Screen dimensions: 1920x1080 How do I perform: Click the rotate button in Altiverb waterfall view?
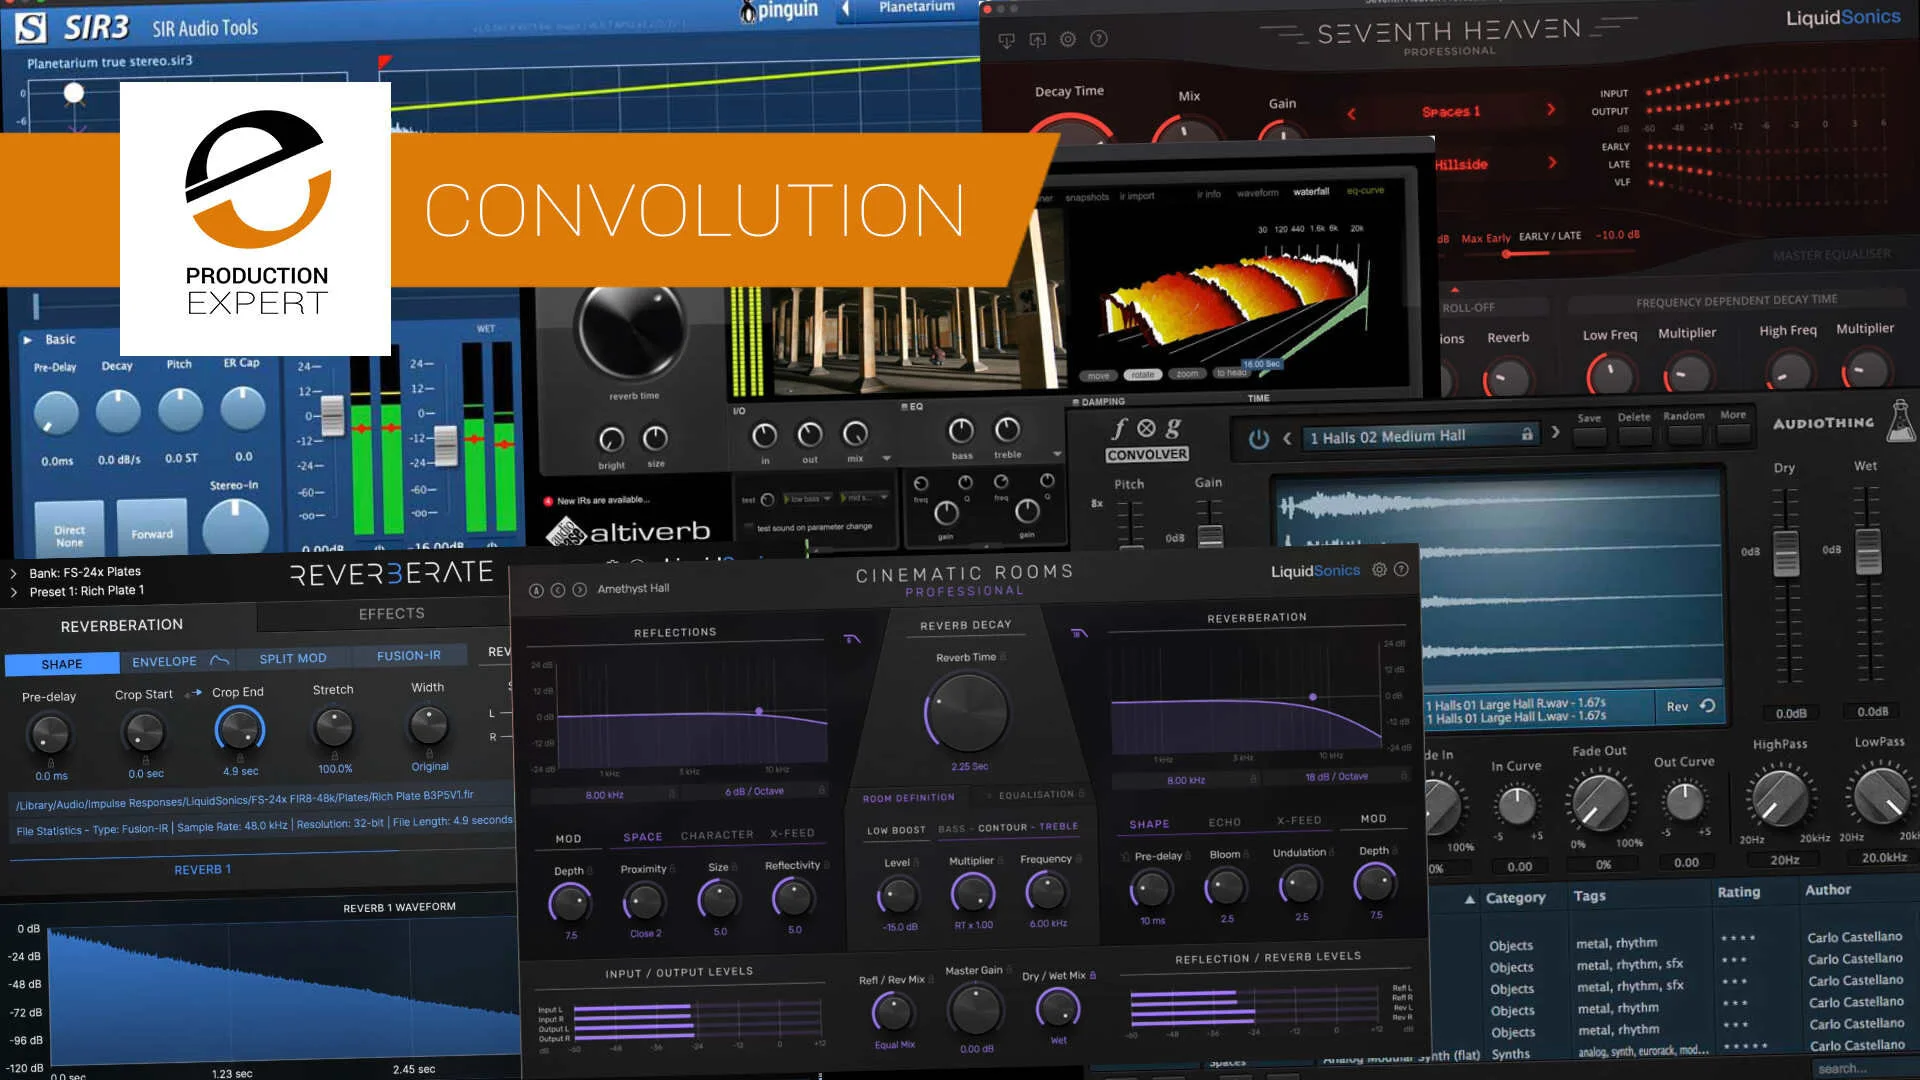[x=1142, y=375]
